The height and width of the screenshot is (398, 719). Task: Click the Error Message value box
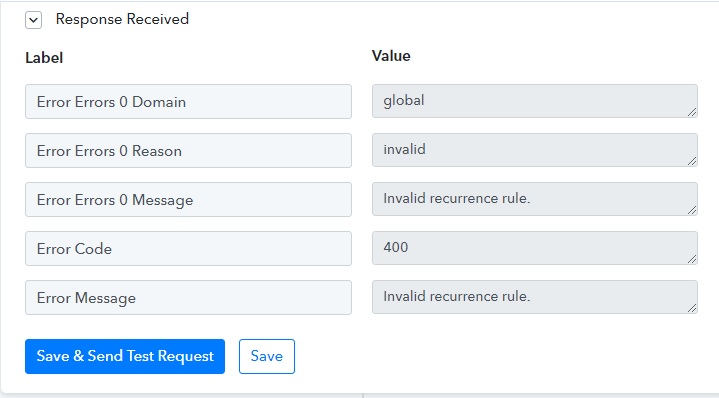535,297
